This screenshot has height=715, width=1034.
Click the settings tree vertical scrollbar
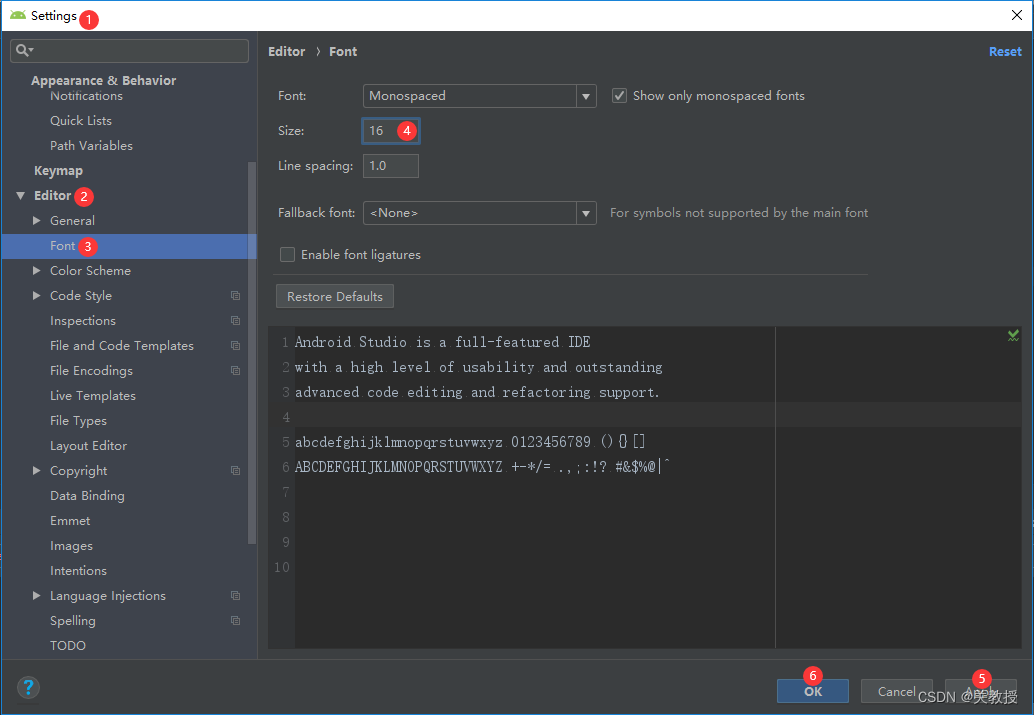pos(252,353)
